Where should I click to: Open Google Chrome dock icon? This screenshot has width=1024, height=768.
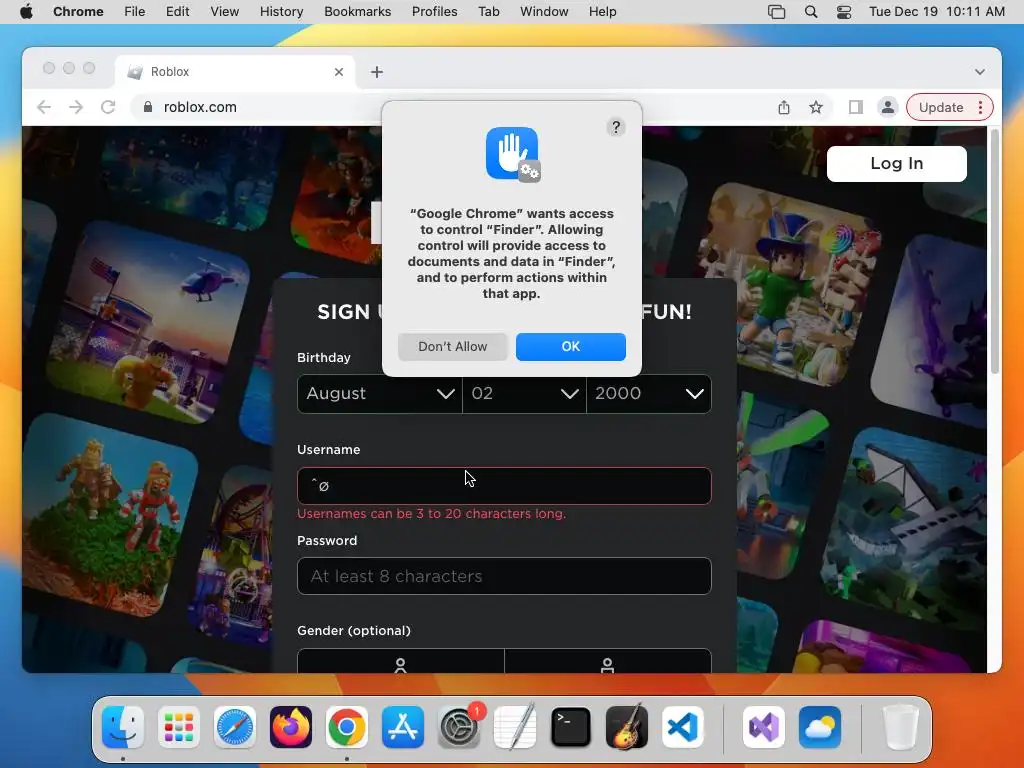pyautogui.click(x=347, y=727)
